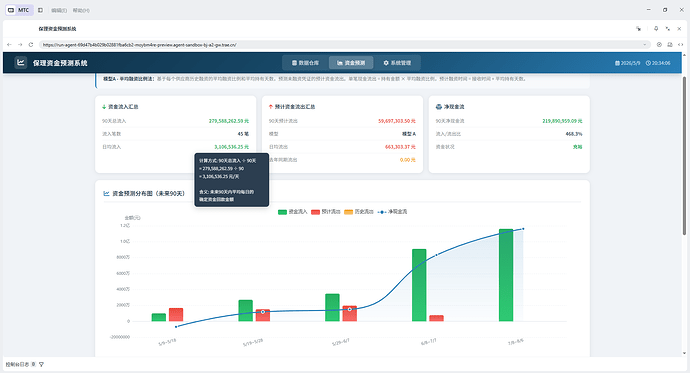Screen dimensions: 690x373
Task: Toggle the 预计流出 legend series
Action: (326, 212)
